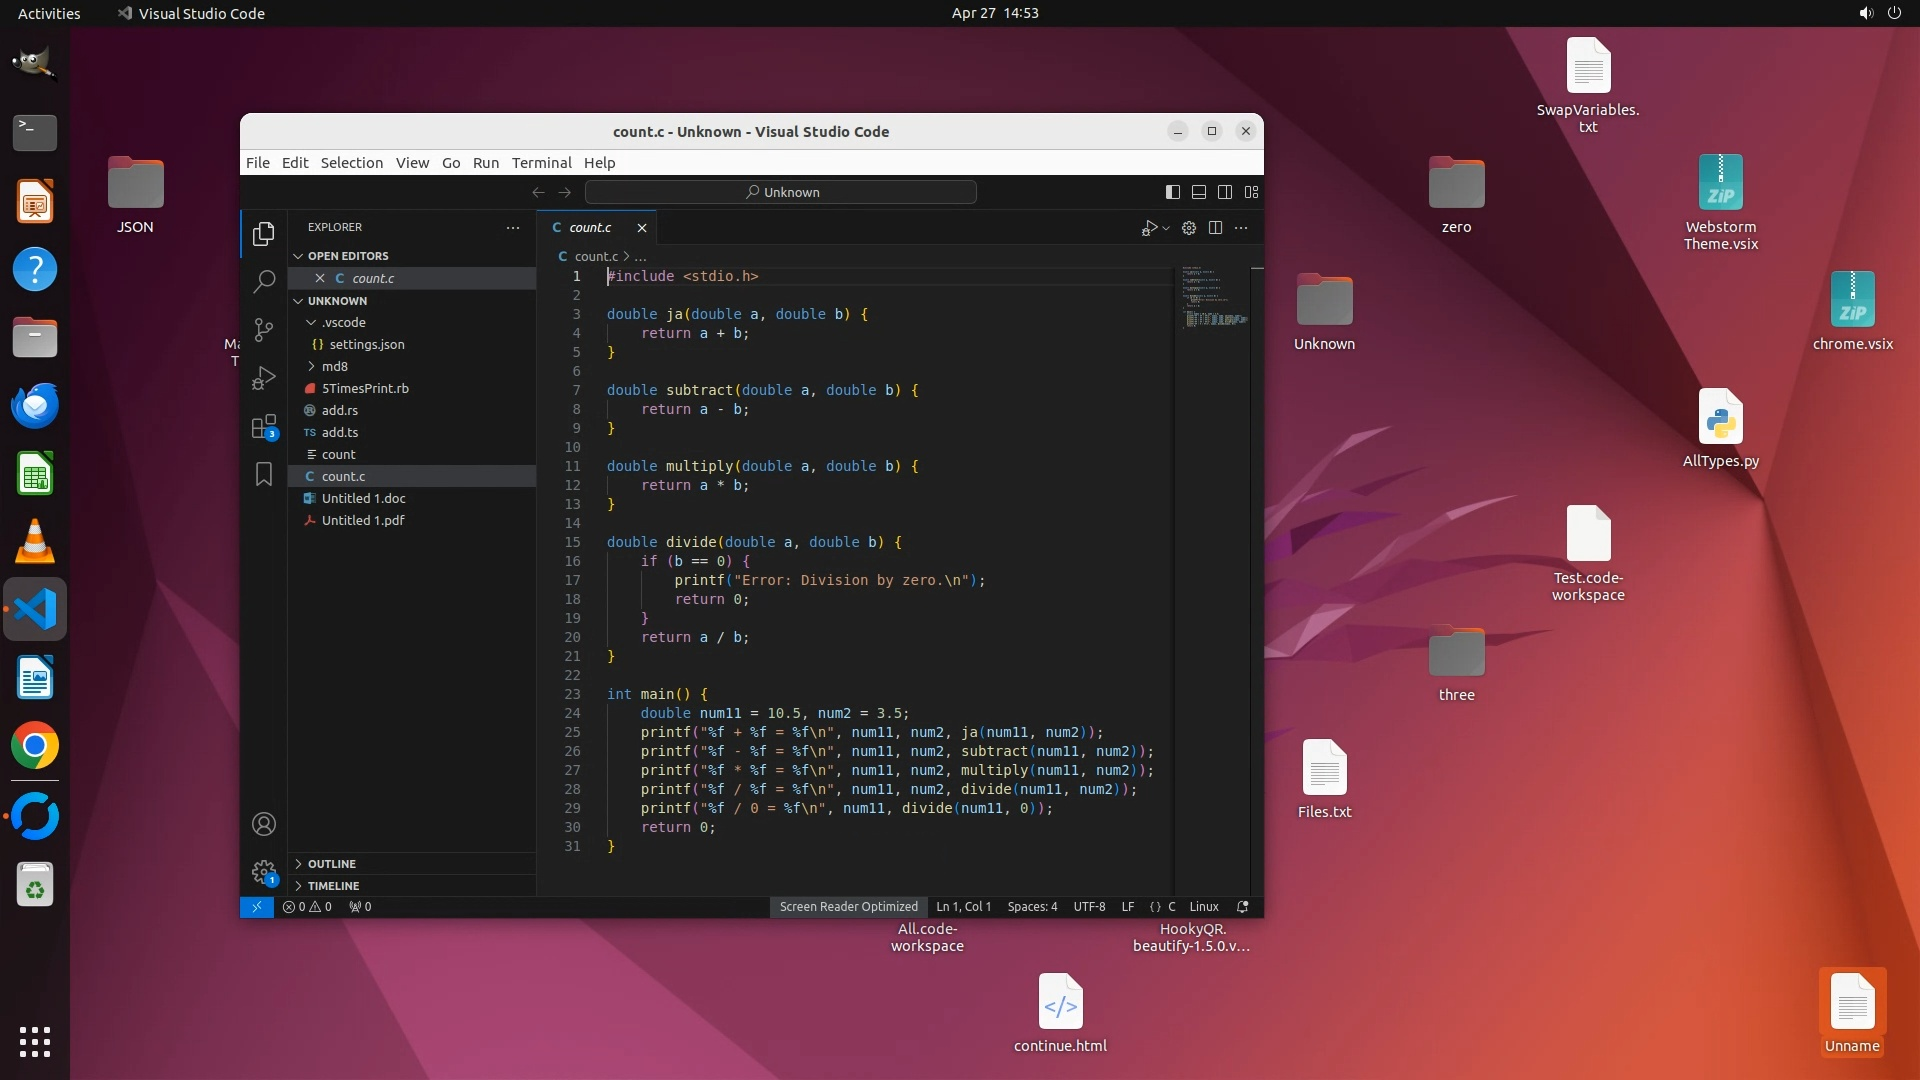Screen dimensions: 1920x1080
Task: Open the Bookmarks view icon
Action: (264, 474)
